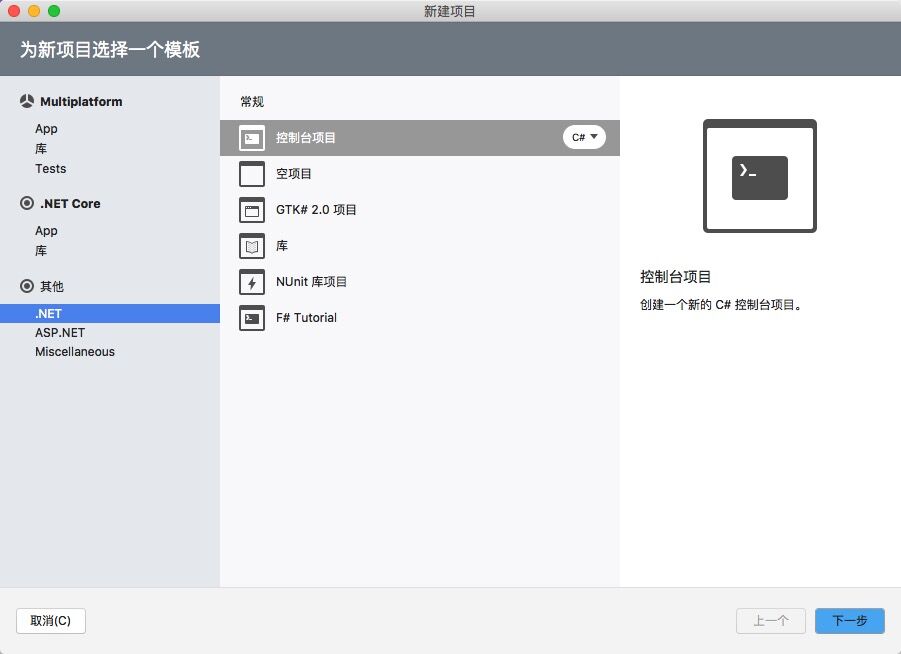Image resolution: width=901 pixels, height=654 pixels.
Task: Click the F# Tutorial terminal icon
Action: pos(252,318)
